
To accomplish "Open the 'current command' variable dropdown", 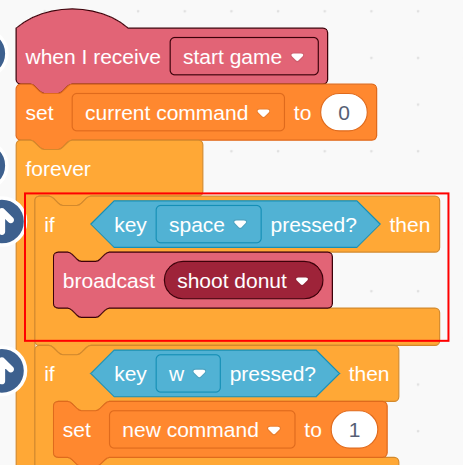I will [x=178, y=113].
